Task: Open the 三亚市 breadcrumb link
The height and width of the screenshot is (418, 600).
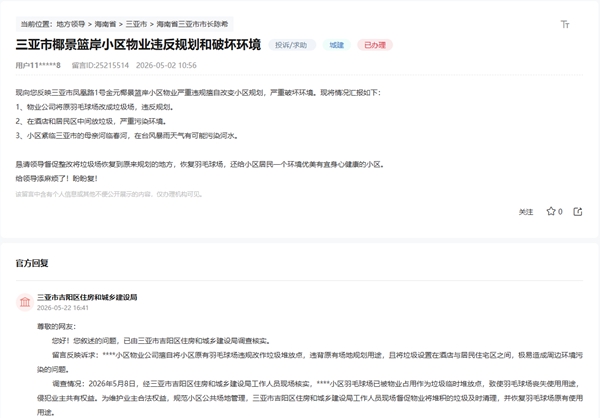Action: (136, 24)
